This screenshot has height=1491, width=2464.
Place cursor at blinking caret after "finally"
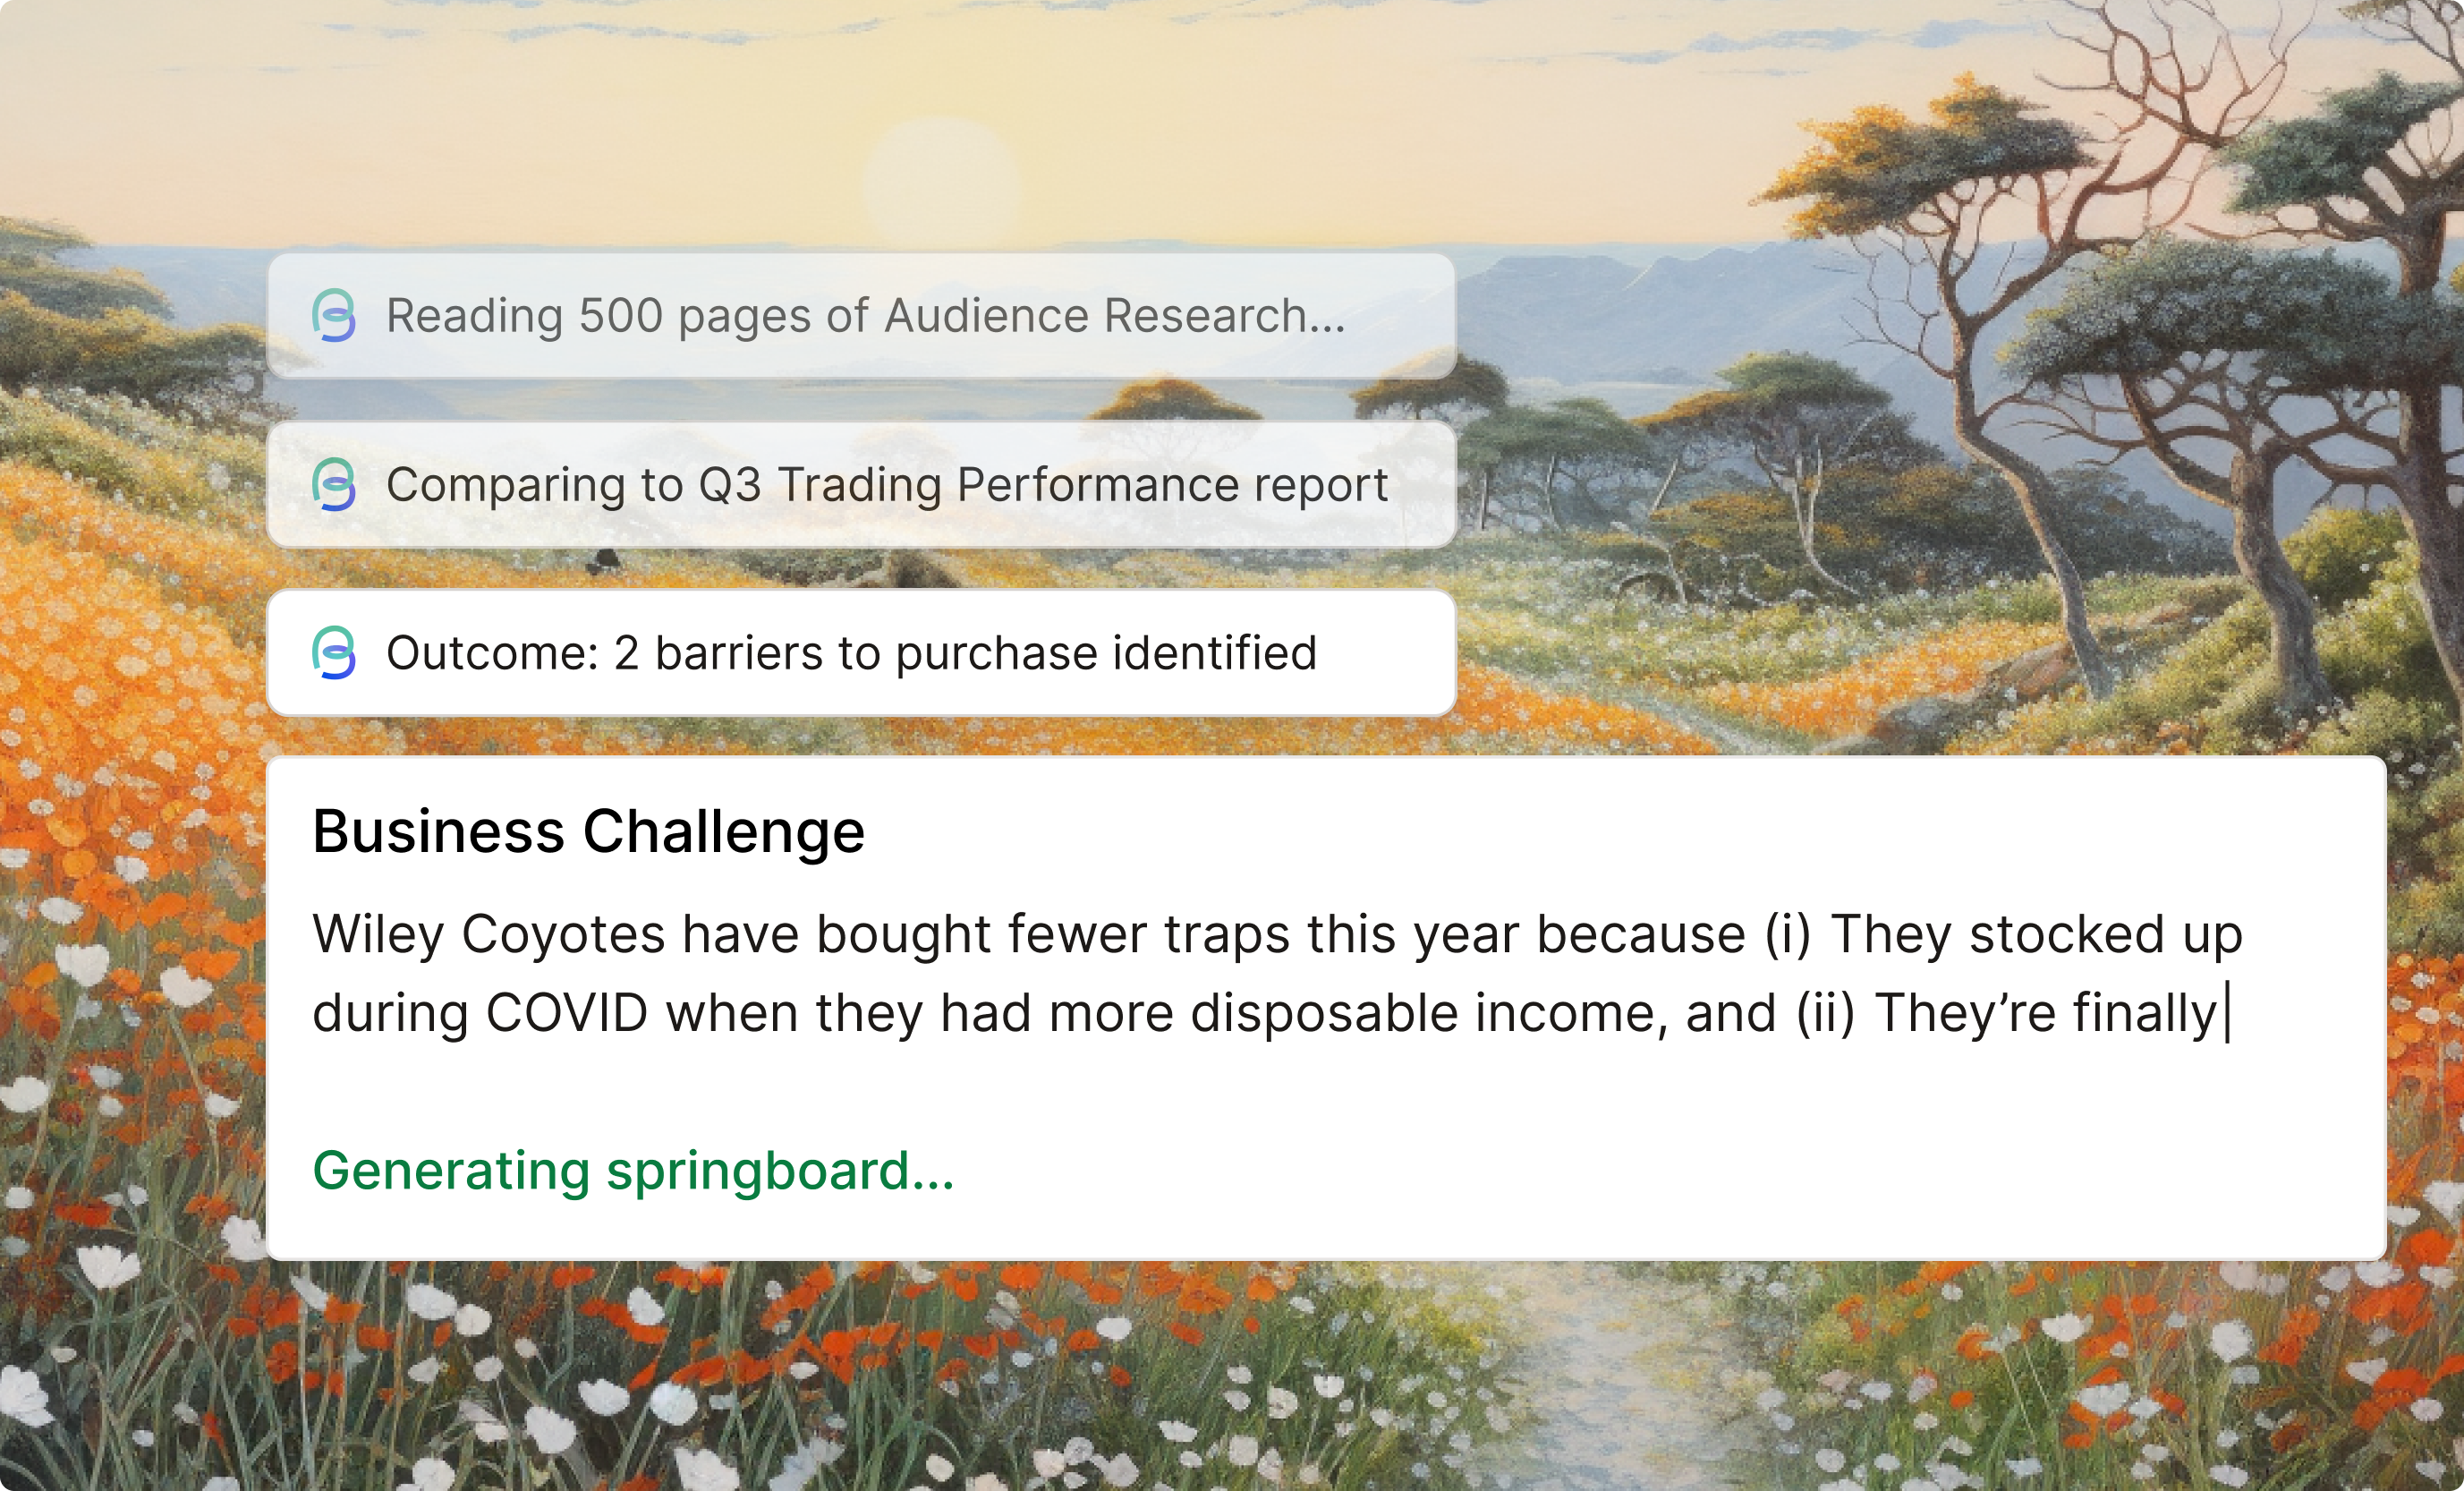[x=2227, y=1013]
